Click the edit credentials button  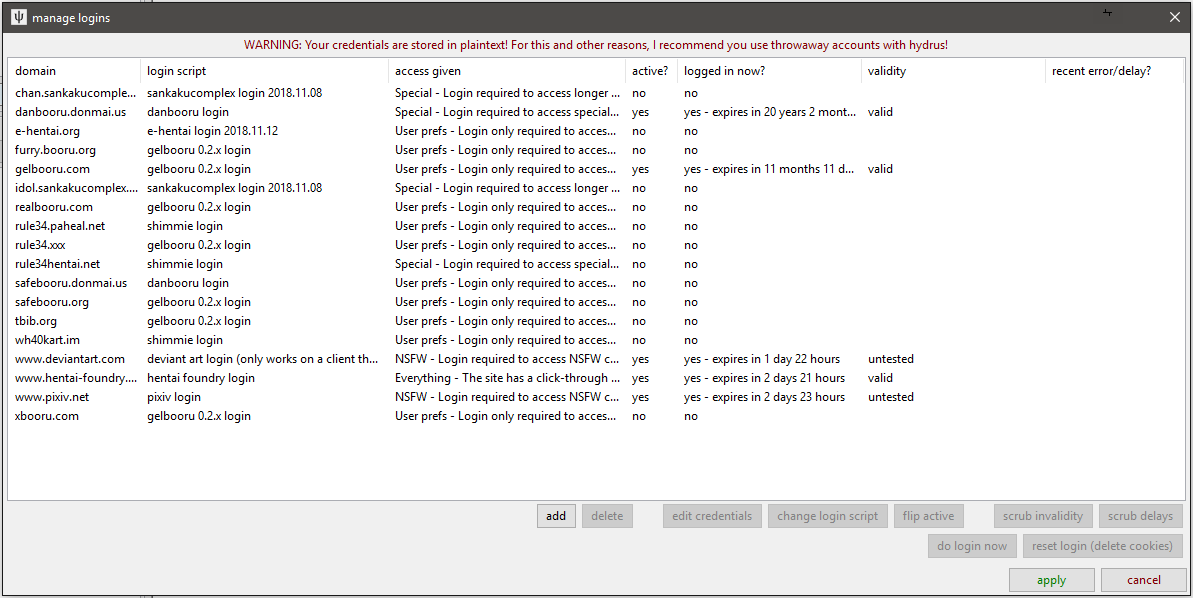pos(712,516)
